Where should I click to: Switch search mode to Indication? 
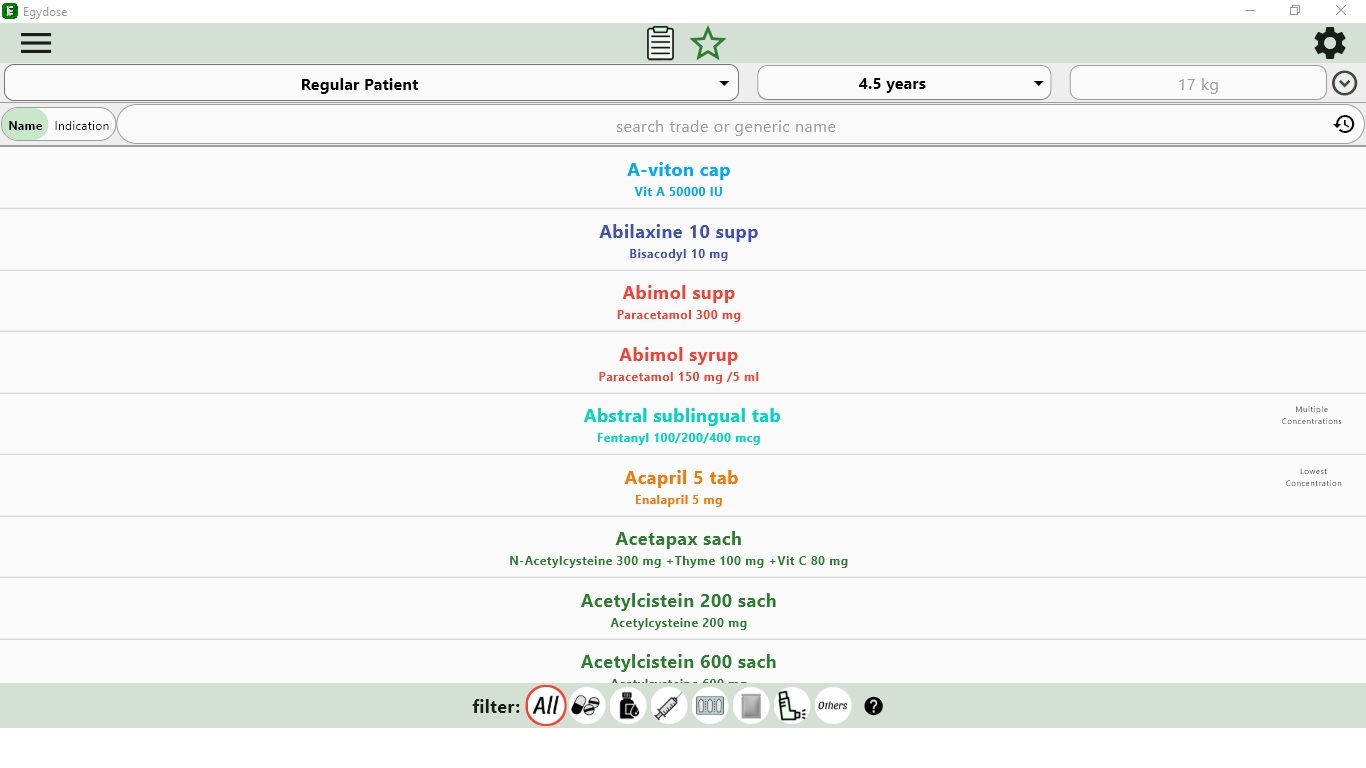point(82,126)
